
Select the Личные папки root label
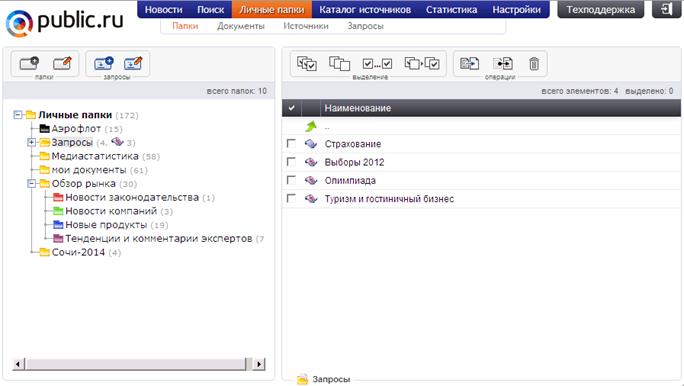75,115
